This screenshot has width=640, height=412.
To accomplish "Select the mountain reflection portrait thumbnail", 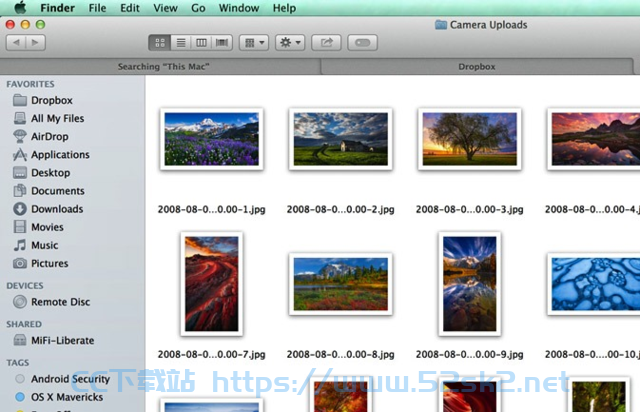I will coord(469,284).
